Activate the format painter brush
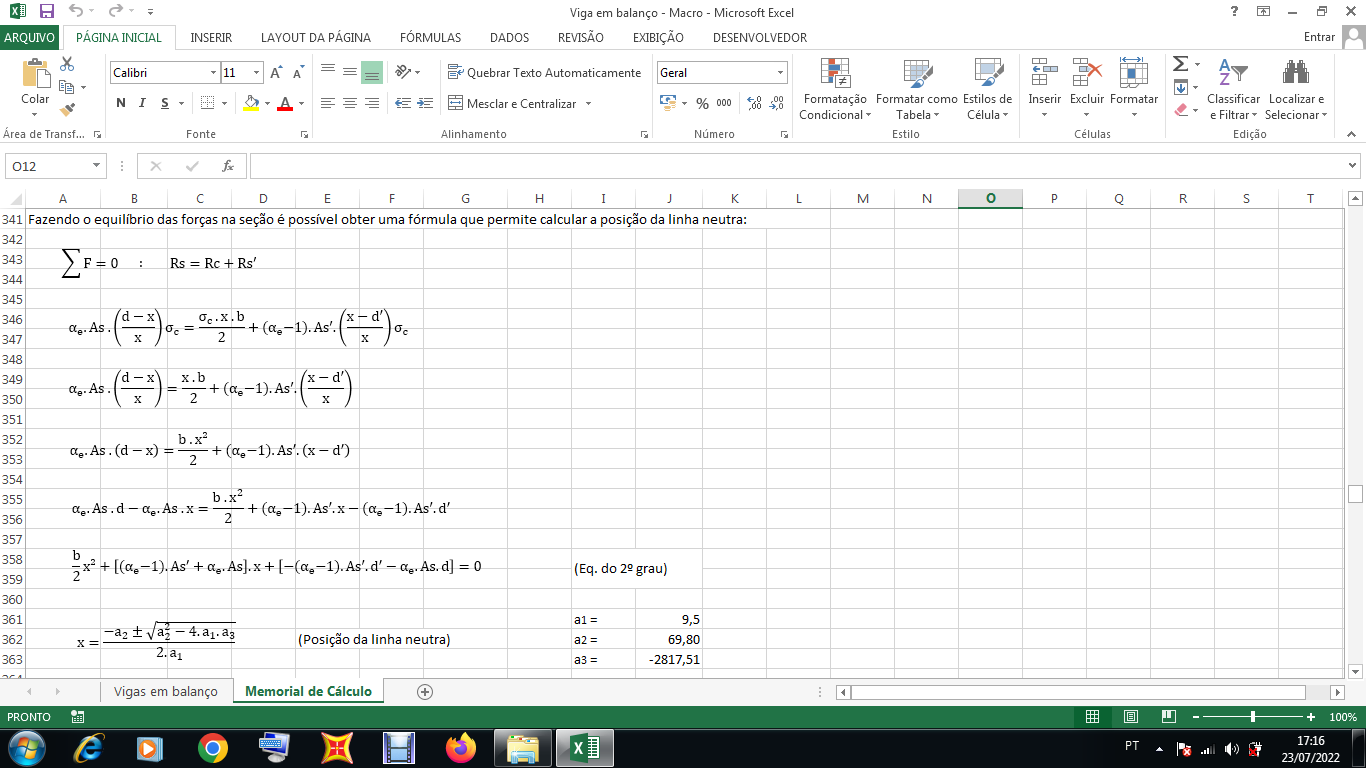 68,110
